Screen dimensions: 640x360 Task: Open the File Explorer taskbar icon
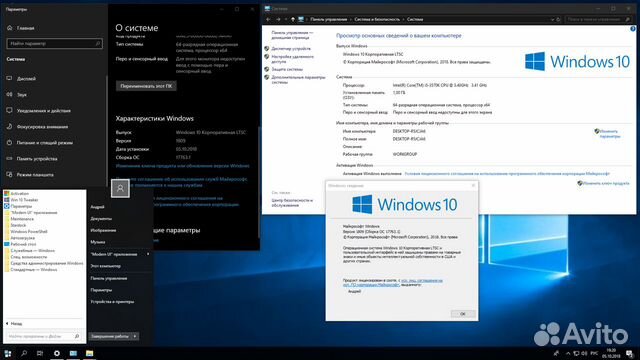[89, 353]
